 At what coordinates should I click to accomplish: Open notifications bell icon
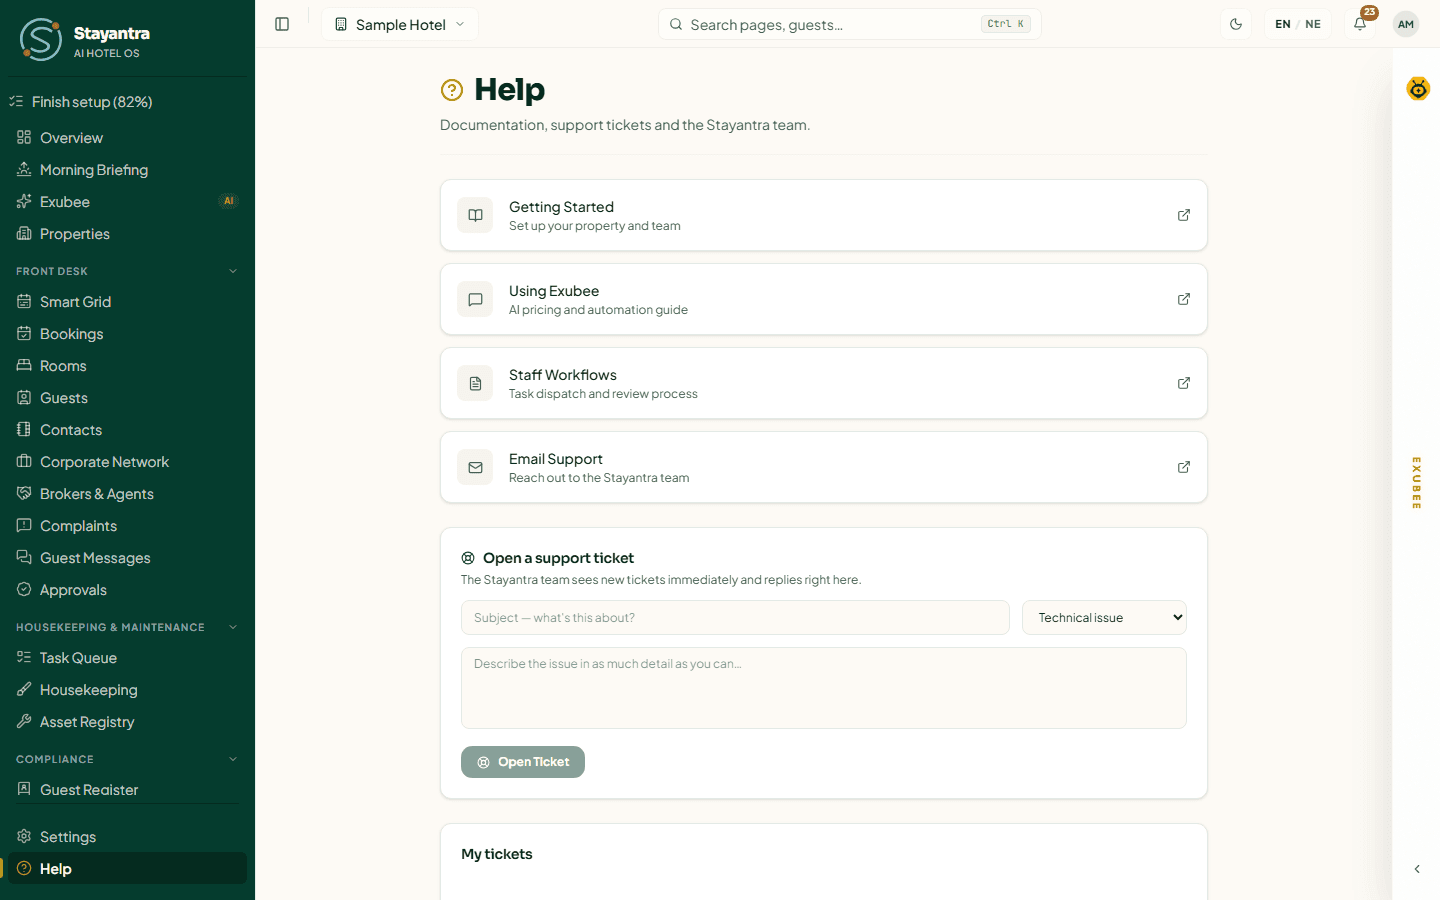click(x=1360, y=24)
